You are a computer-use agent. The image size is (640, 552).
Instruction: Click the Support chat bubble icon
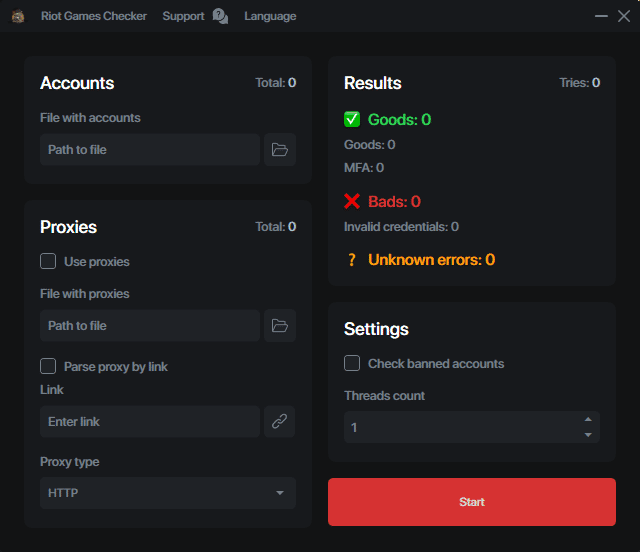pos(220,16)
